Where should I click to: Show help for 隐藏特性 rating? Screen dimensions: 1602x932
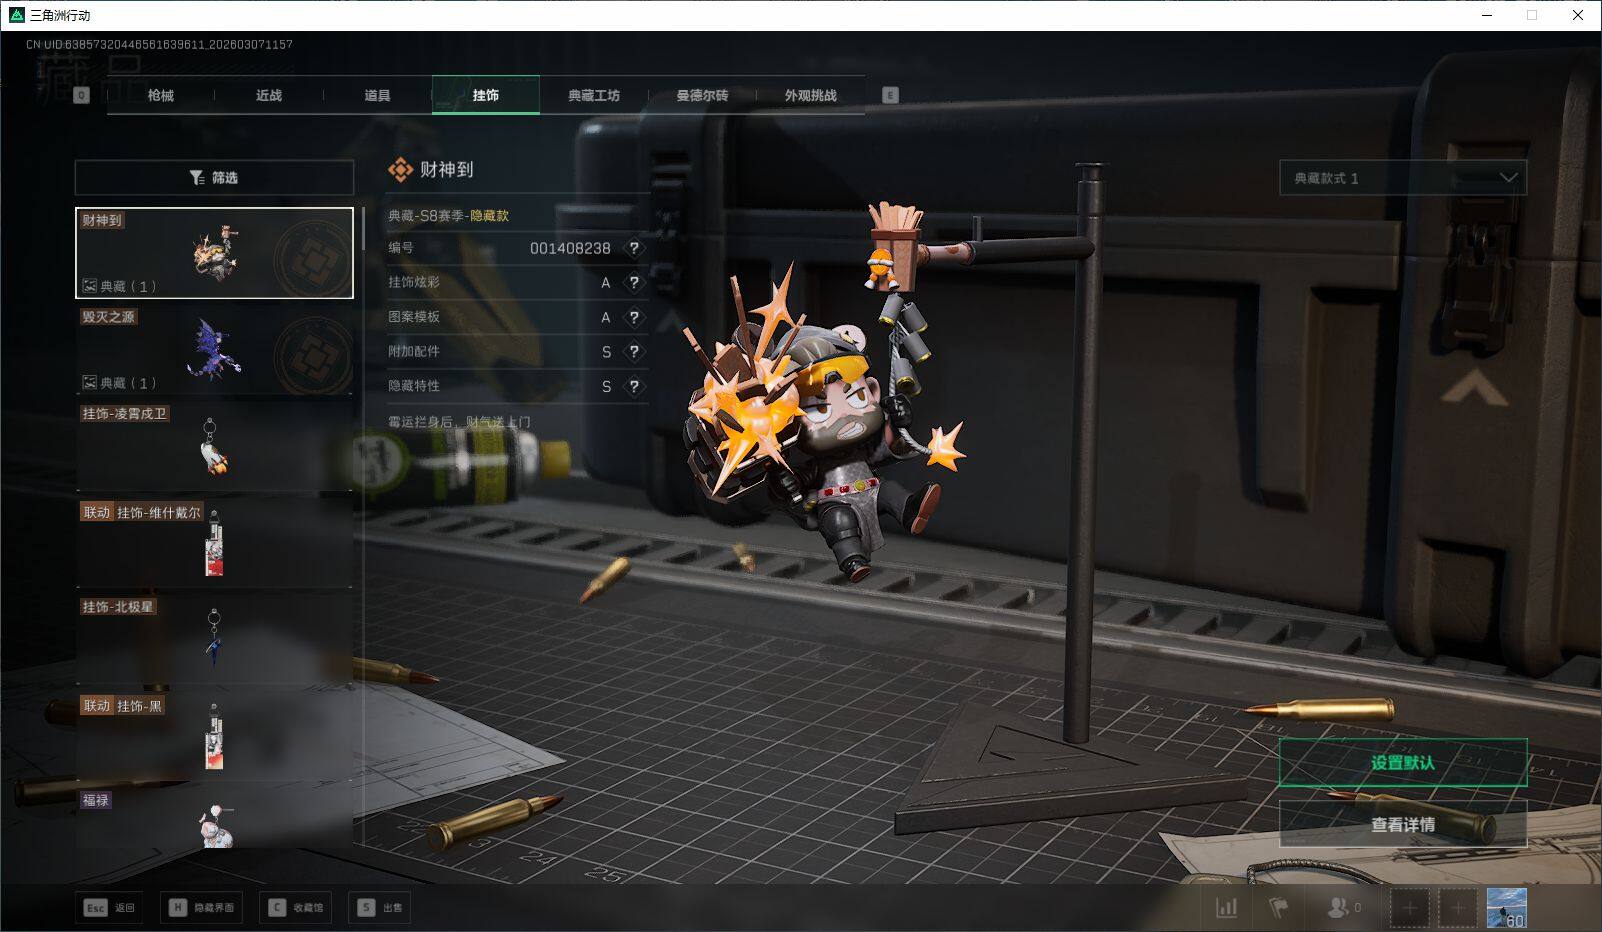[x=634, y=386]
